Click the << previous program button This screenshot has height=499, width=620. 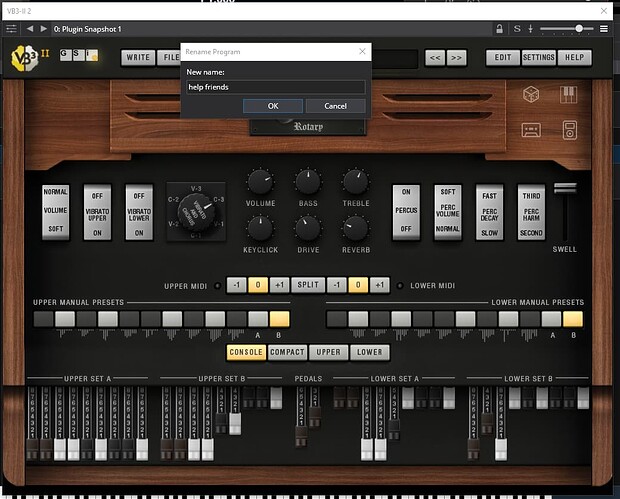(435, 58)
